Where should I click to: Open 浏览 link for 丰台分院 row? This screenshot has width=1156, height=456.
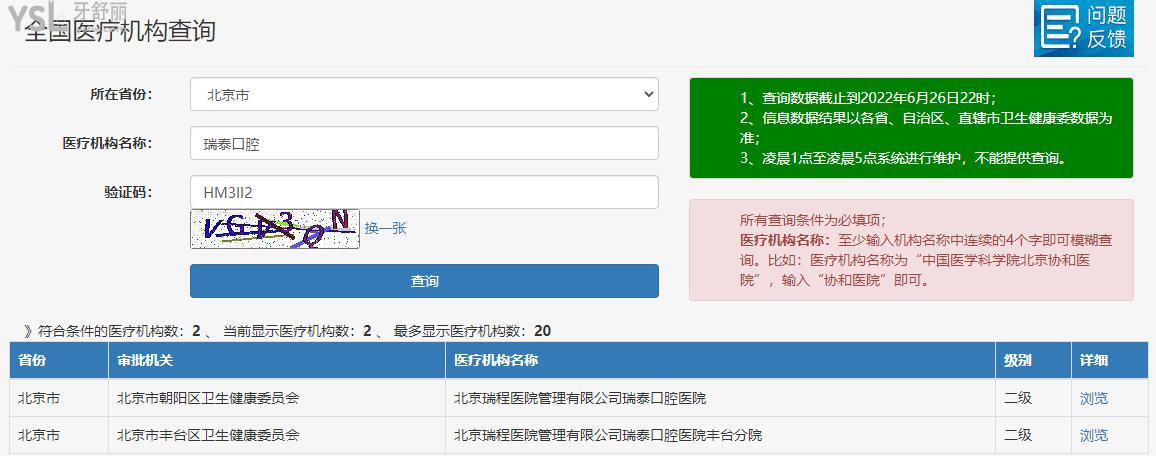pos(1093,435)
